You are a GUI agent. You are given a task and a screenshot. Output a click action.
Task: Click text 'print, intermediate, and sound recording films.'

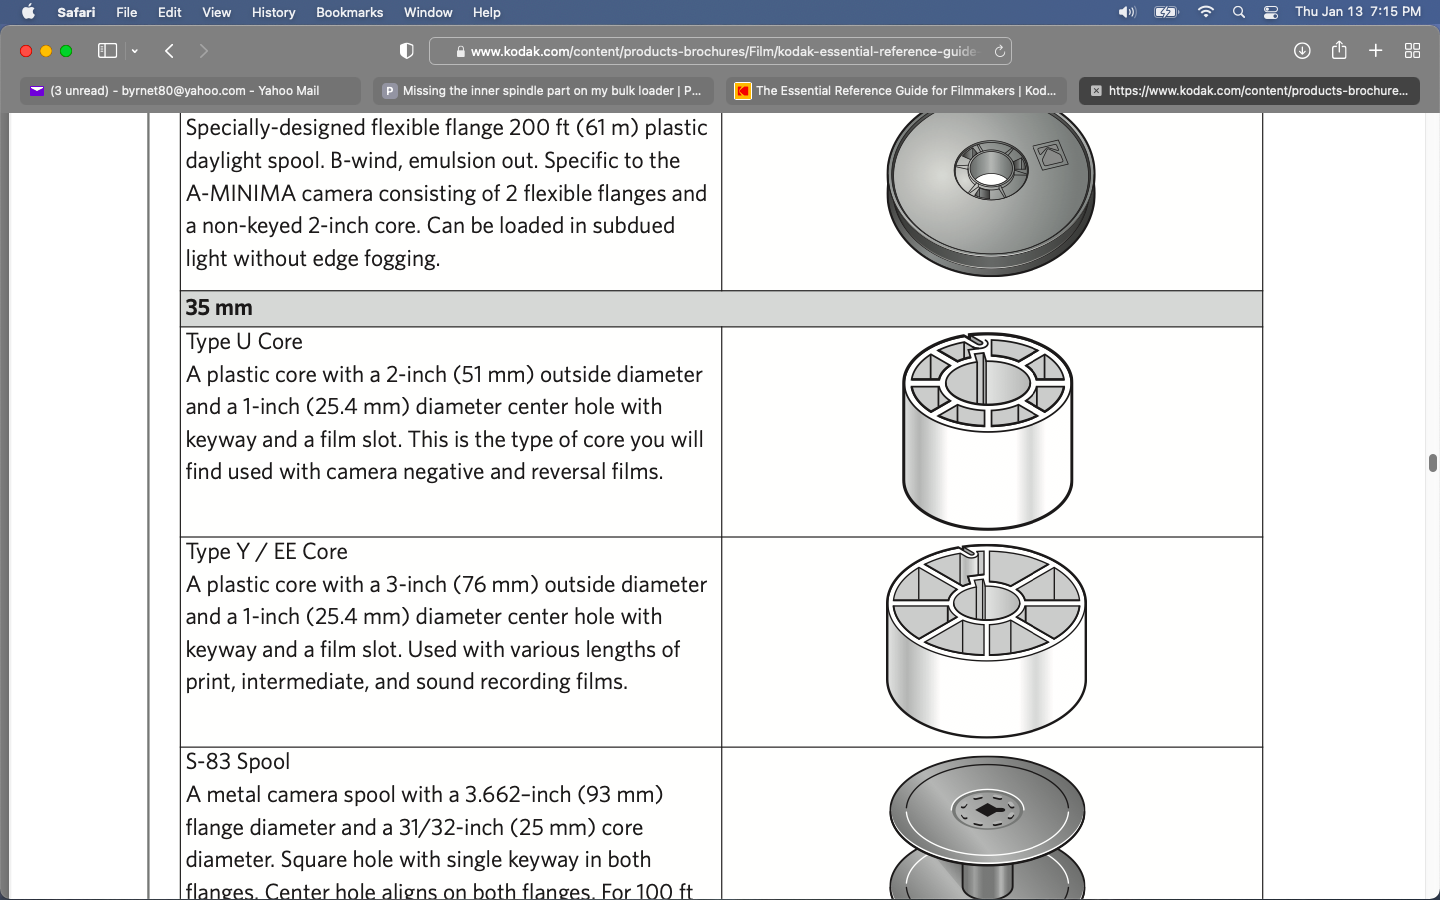click(x=407, y=682)
